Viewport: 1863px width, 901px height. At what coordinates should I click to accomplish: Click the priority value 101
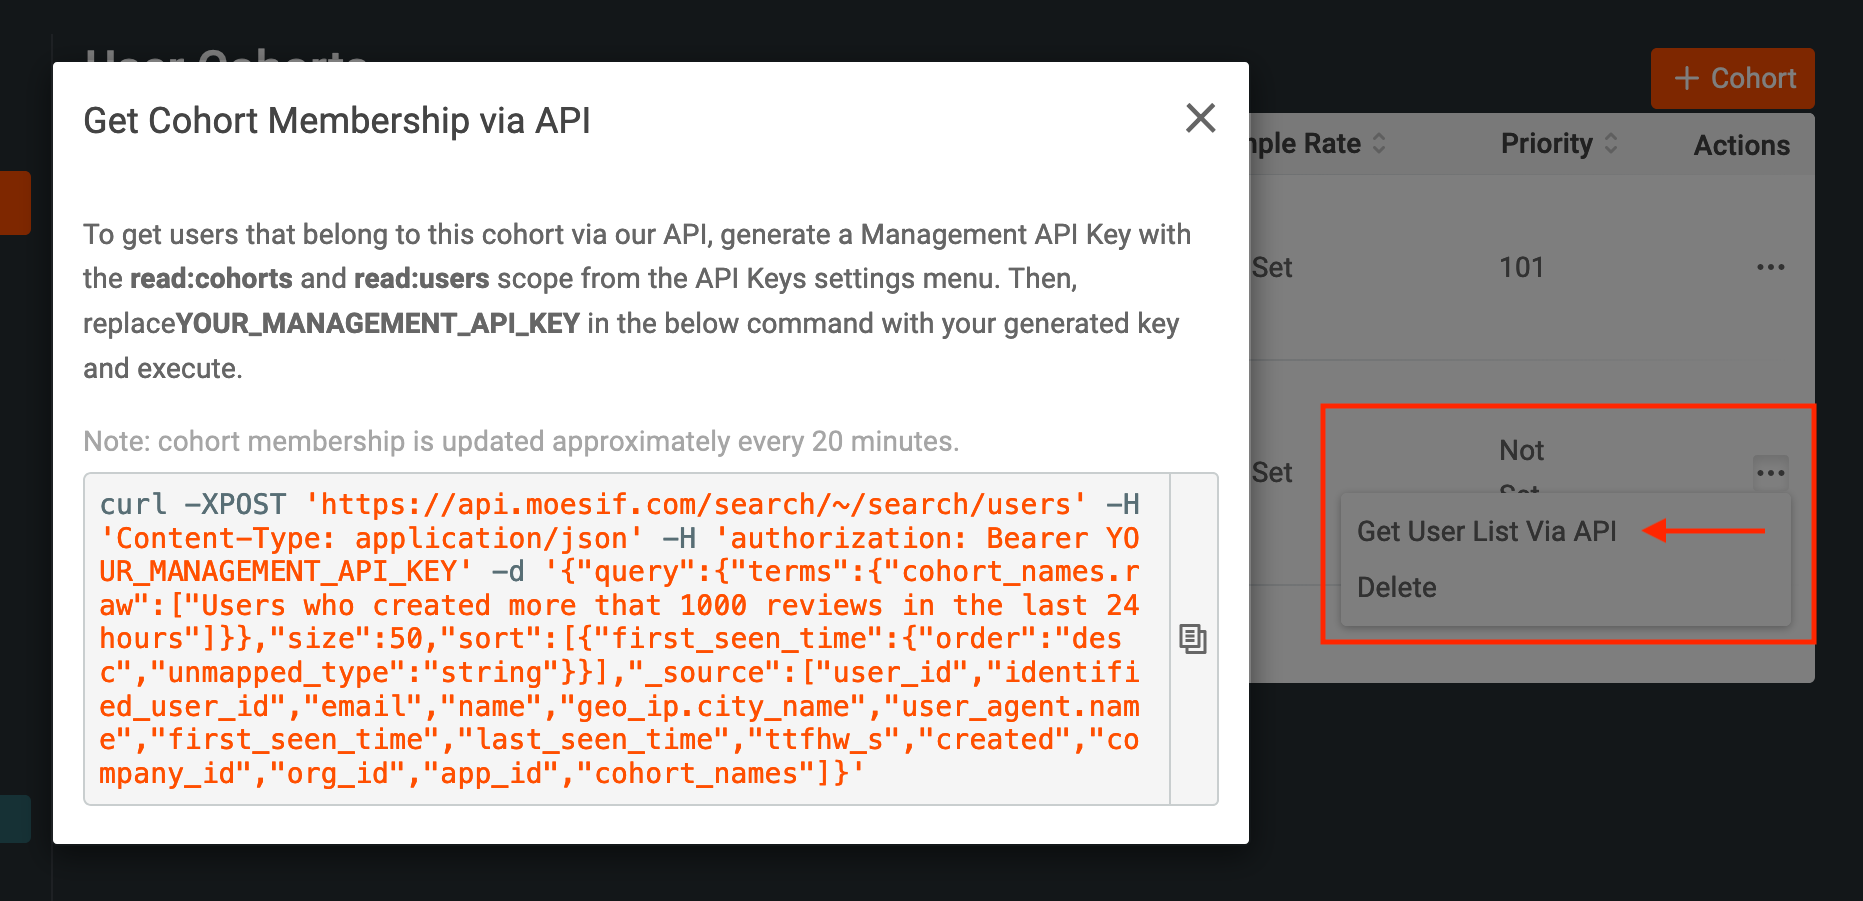(x=1522, y=267)
